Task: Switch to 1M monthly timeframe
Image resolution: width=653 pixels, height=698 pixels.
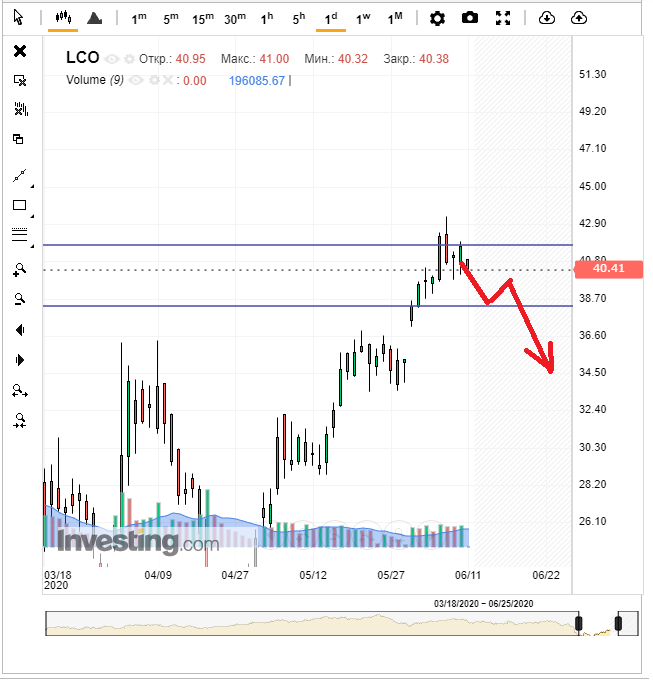Action: pyautogui.click(x=395, y=19)
